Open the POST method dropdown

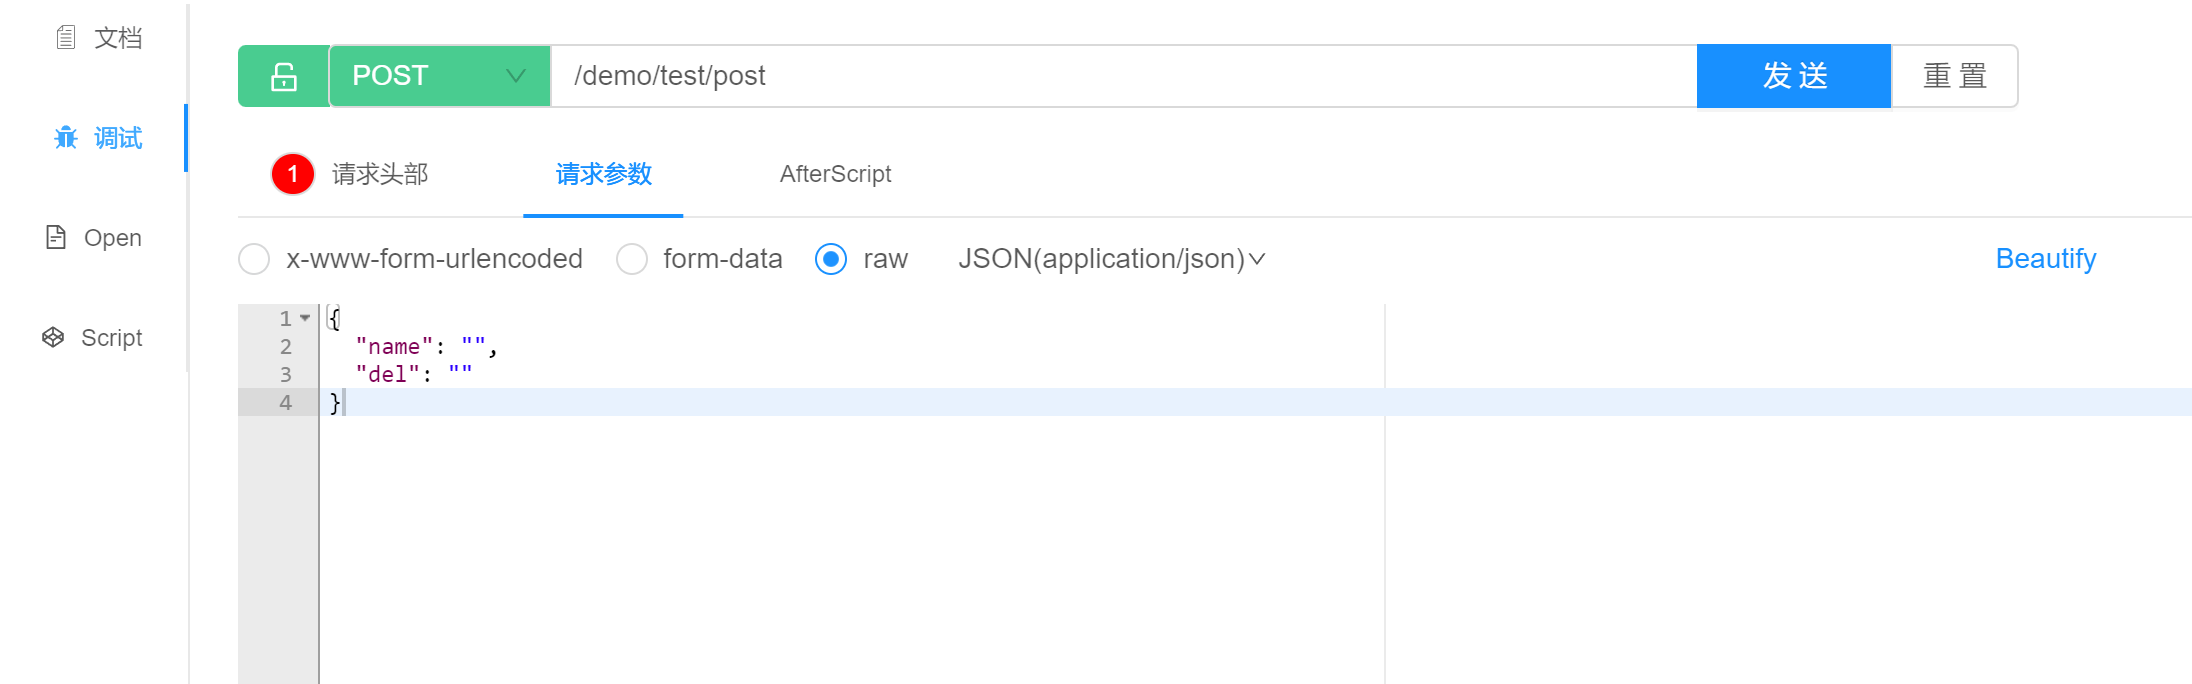[440, 76]
